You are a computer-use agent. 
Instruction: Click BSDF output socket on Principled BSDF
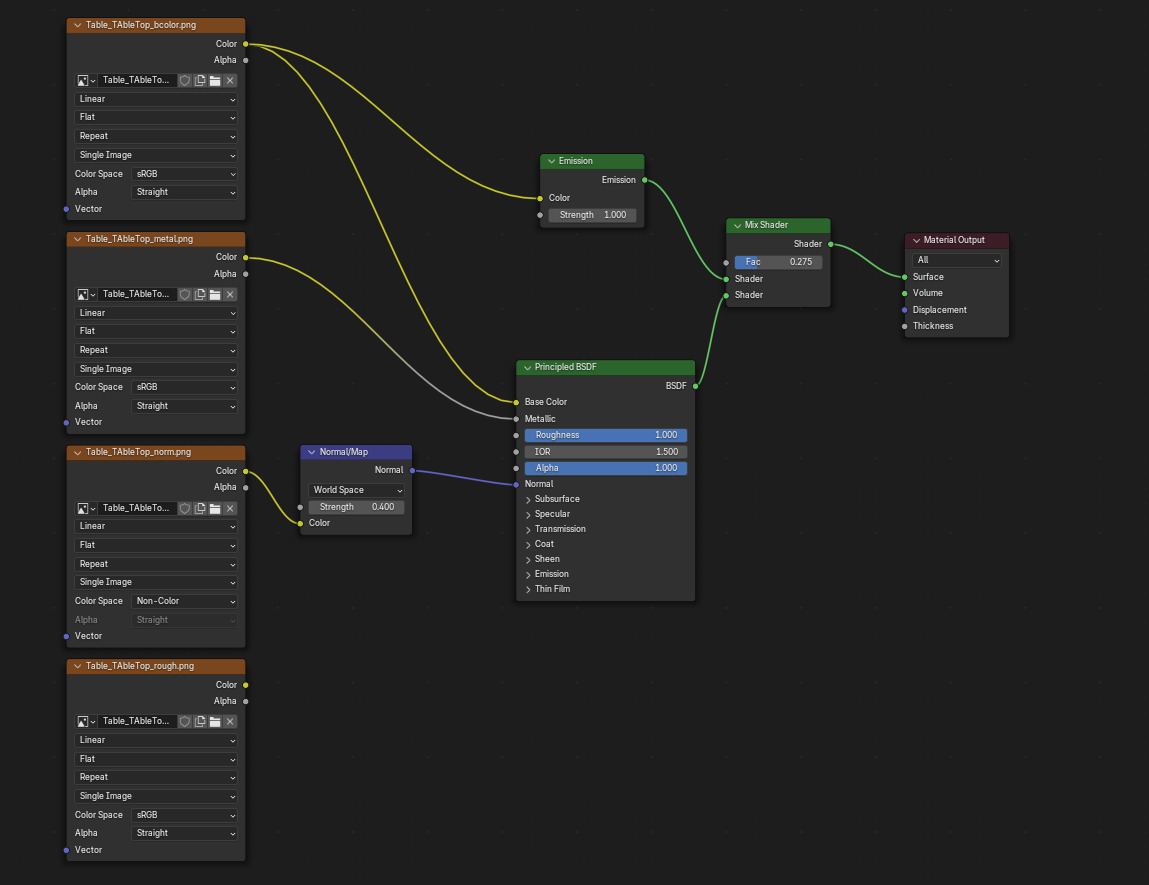695,387
